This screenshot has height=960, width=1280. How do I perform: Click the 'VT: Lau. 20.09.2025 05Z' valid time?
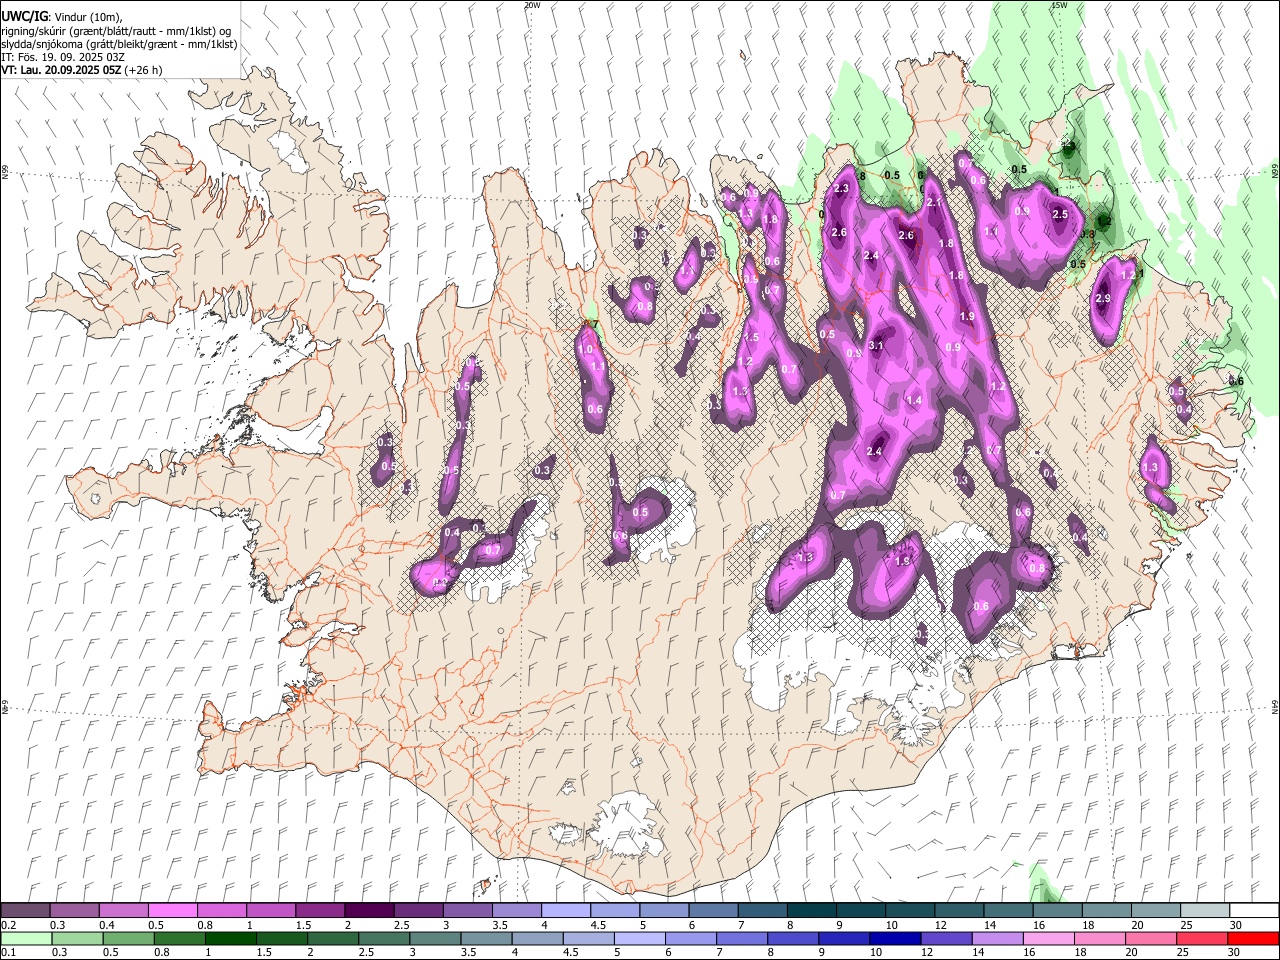tap(61, 70)
